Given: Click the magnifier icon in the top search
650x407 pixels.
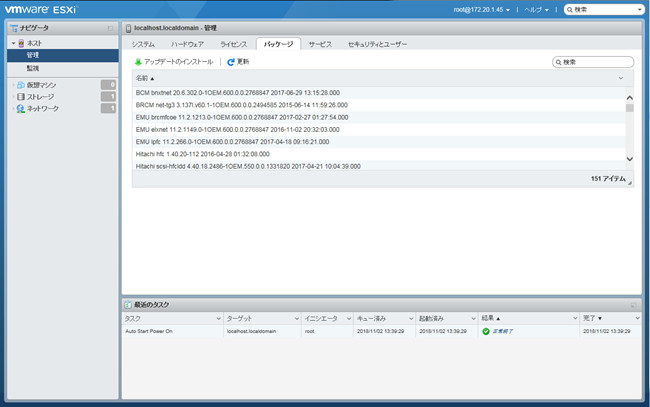Looking at the screenshot, I should coord(570,10).
